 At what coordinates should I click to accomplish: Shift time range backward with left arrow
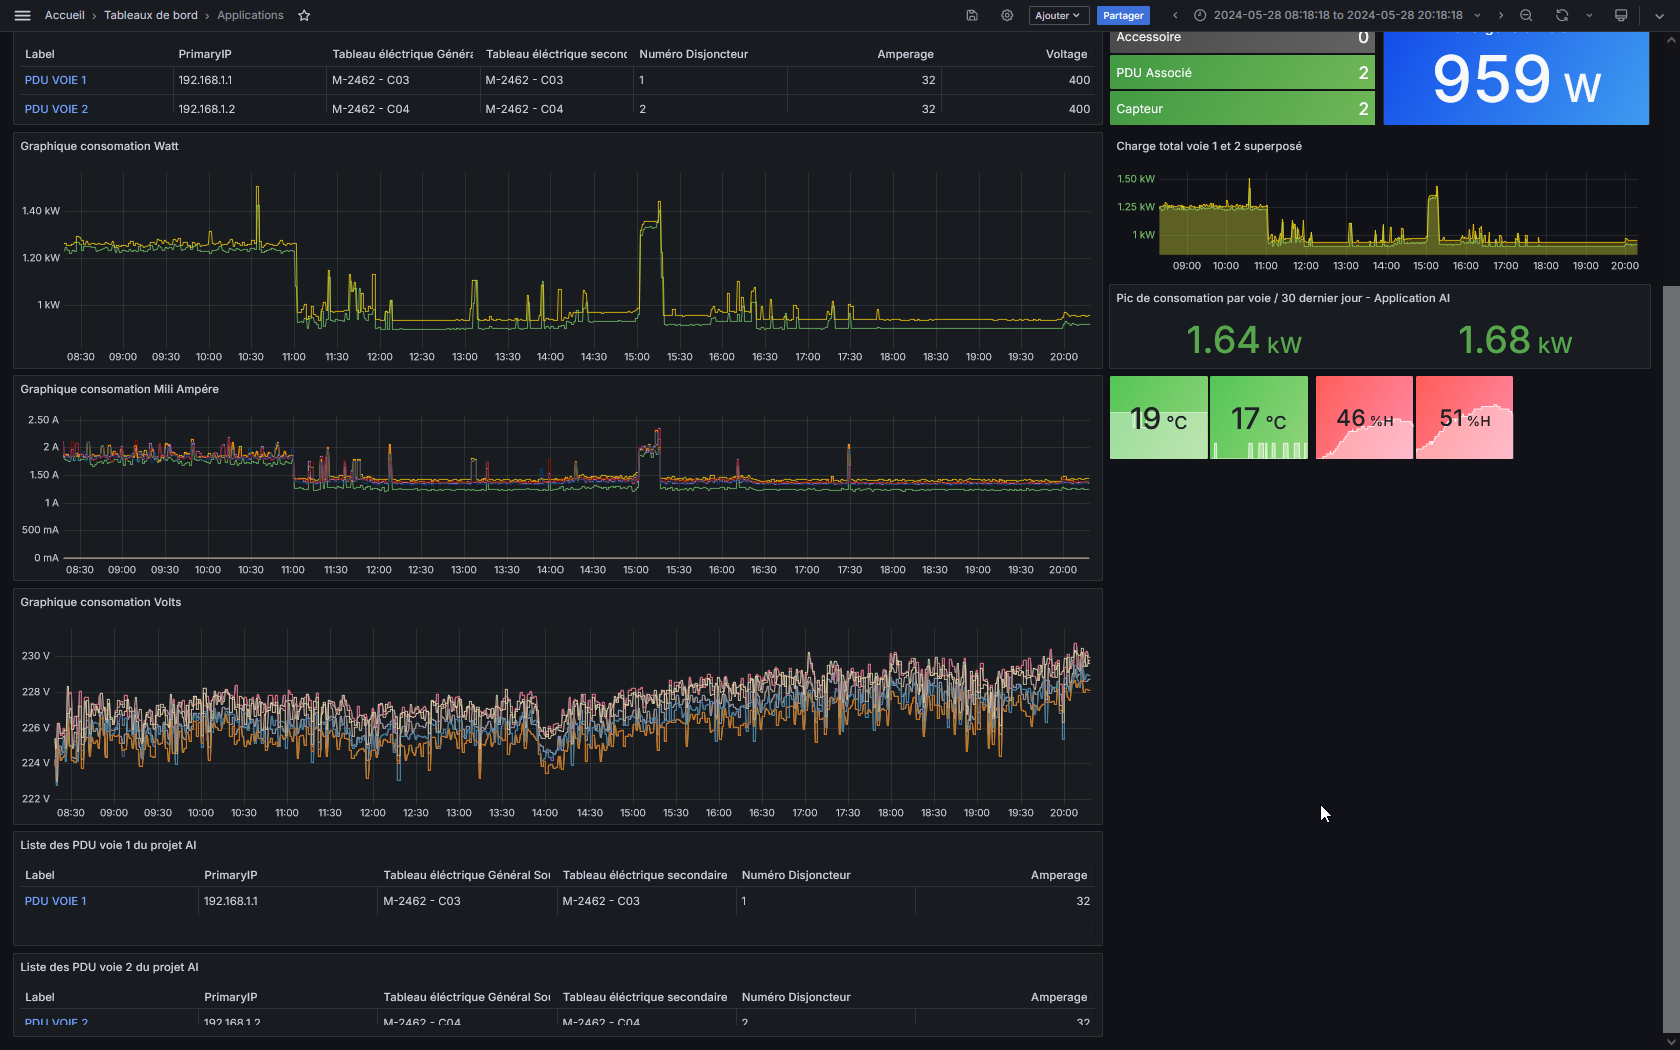pos(1175,15)
